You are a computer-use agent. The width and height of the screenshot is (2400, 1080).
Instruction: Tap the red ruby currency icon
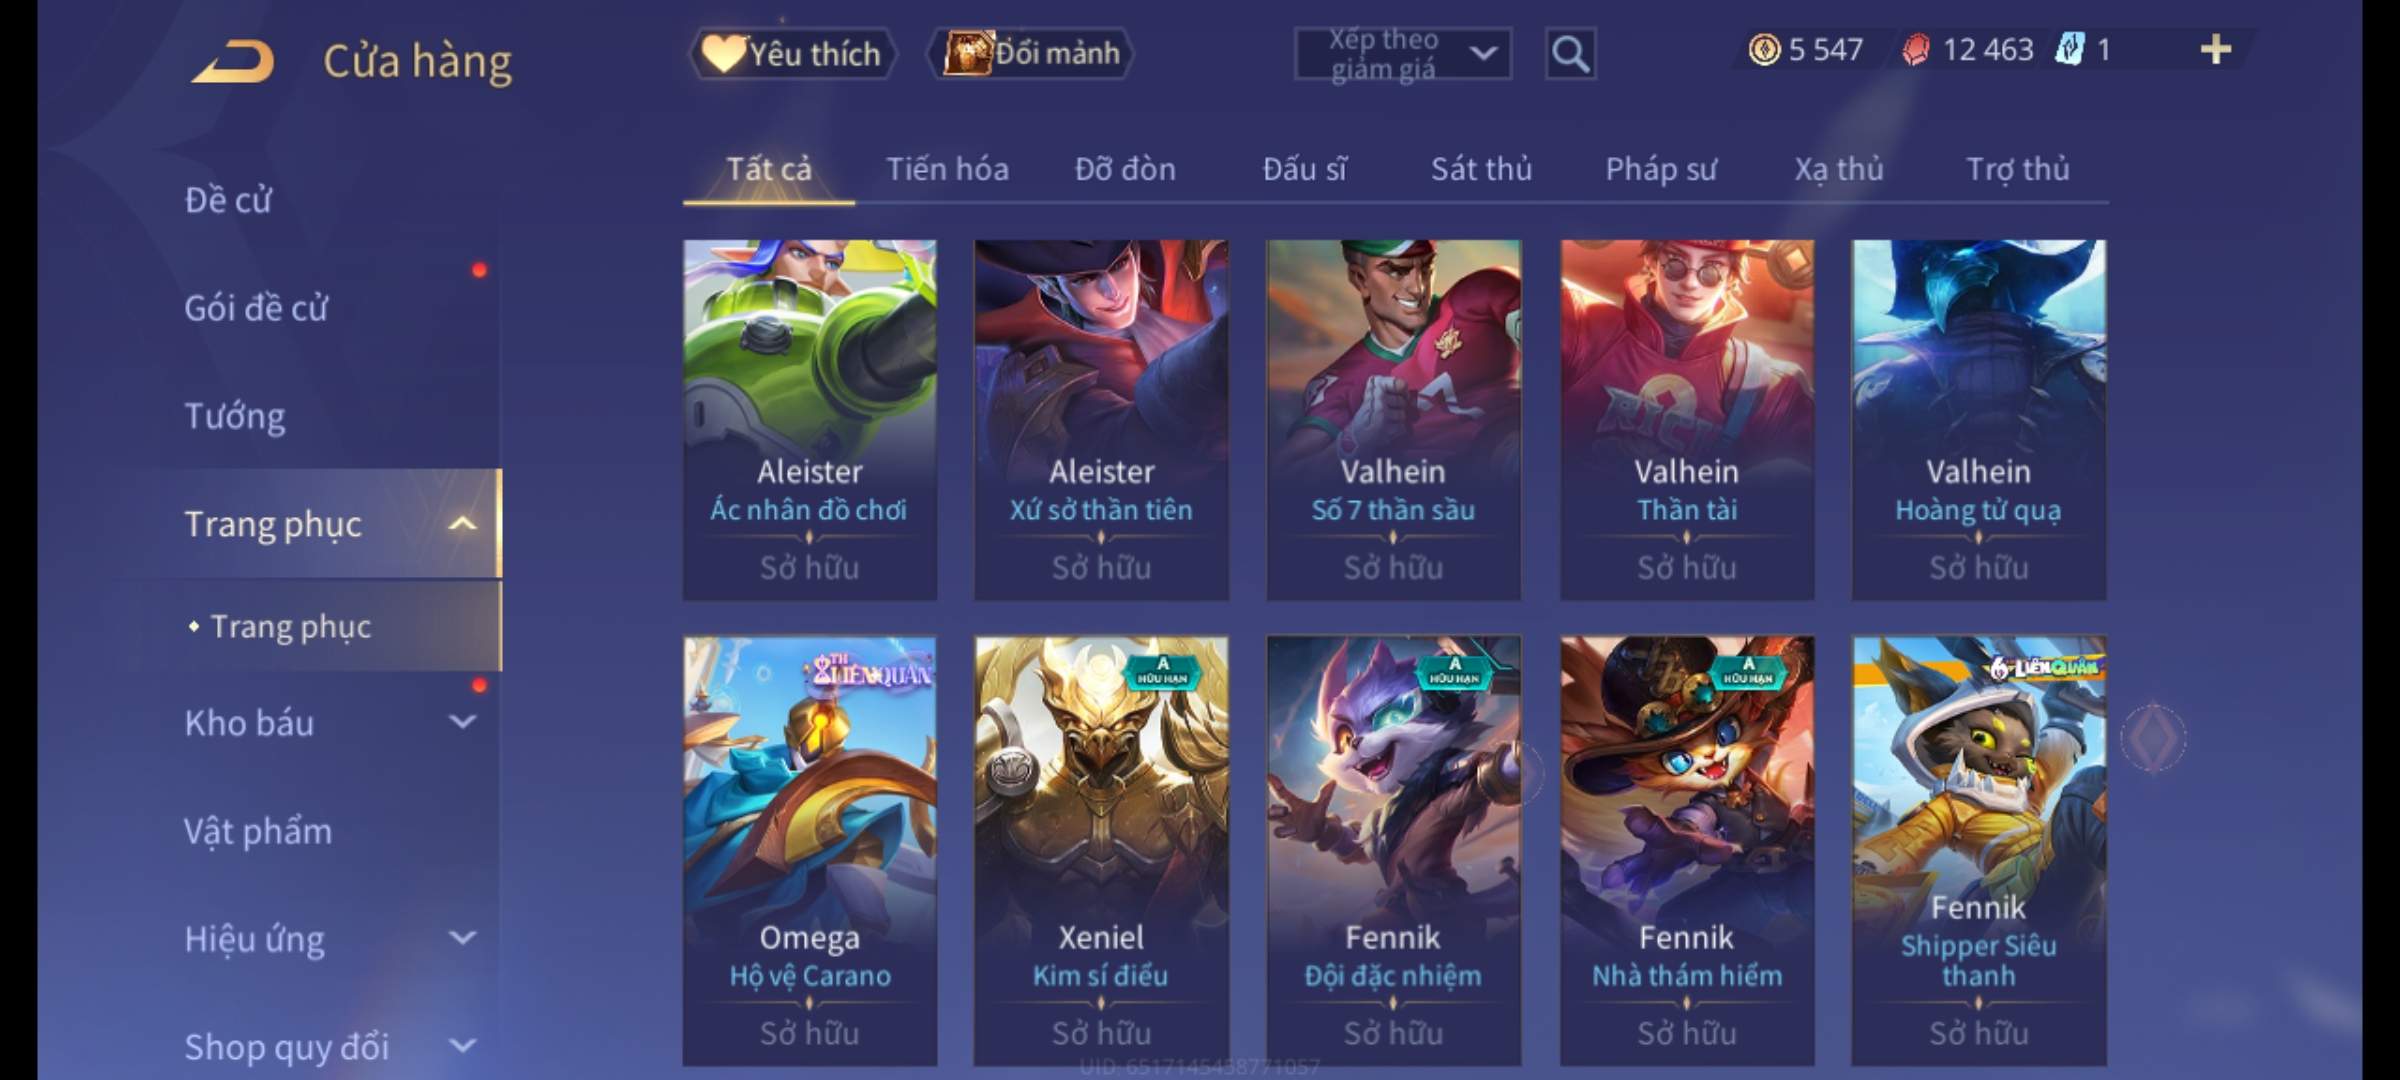tap(1915, 49)
